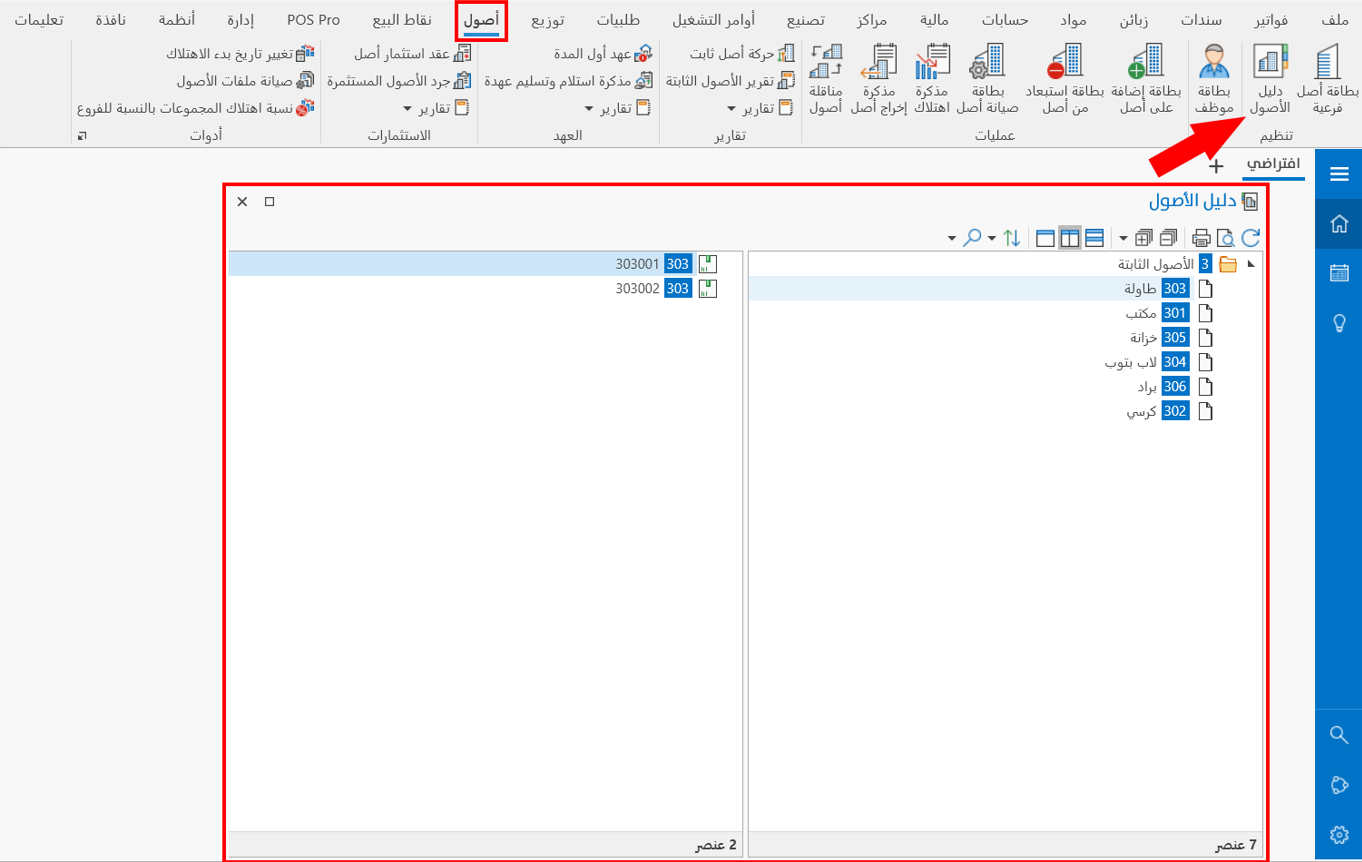Open the settings gear in the sidebar

tap(1339, 834)
